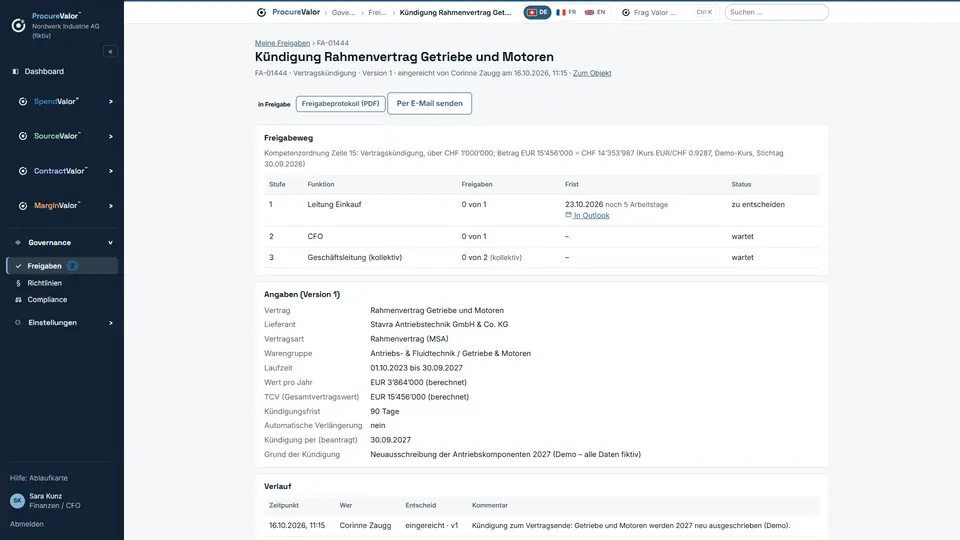Click the Leitung Einkauf row
Image resolution: width=960 pixels, height=540 pixels.
[542, 210]
